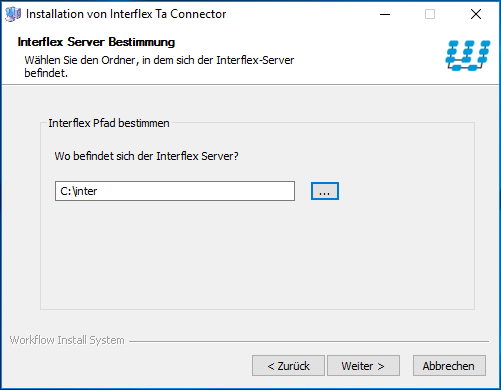Click the separator line beside Workflow Install System
The image size is (501, 390).
click(x=309, y=341)
